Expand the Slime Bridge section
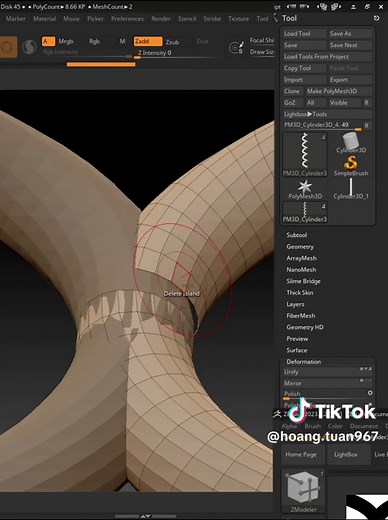Screen dimensions: 388x520 (x=303, y=281)
